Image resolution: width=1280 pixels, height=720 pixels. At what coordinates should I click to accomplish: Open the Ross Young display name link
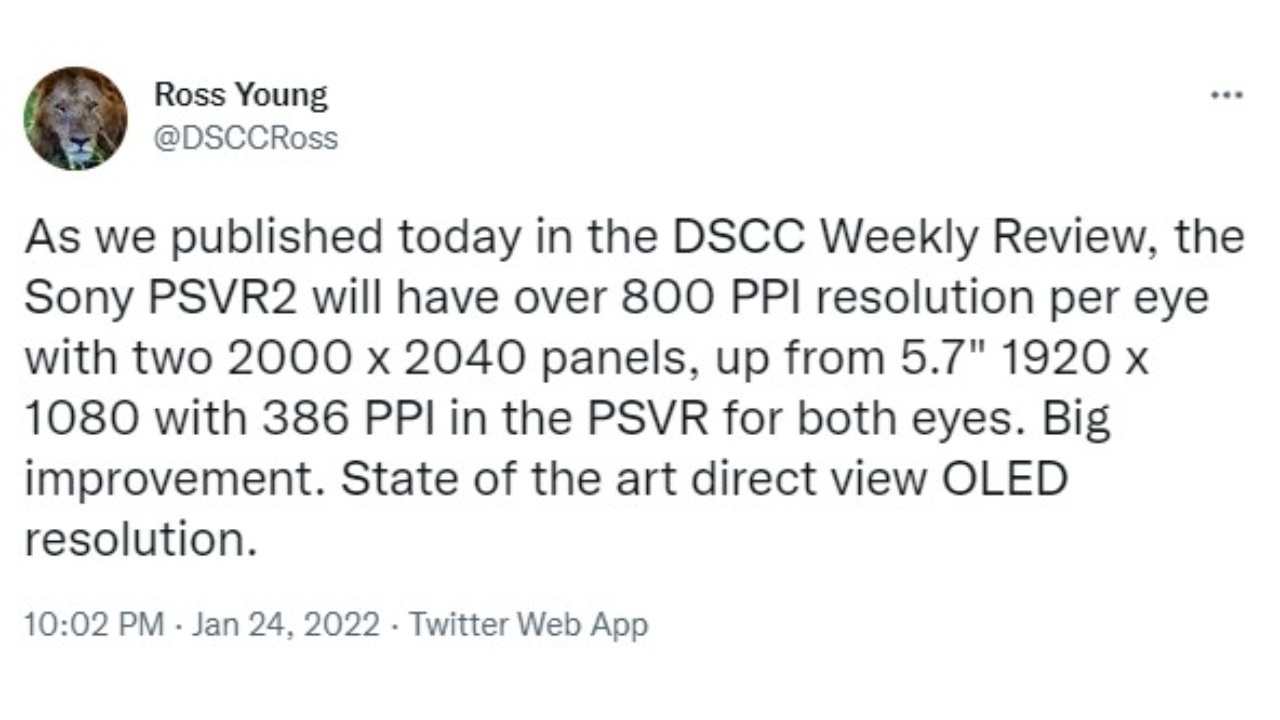click(240, 96)
